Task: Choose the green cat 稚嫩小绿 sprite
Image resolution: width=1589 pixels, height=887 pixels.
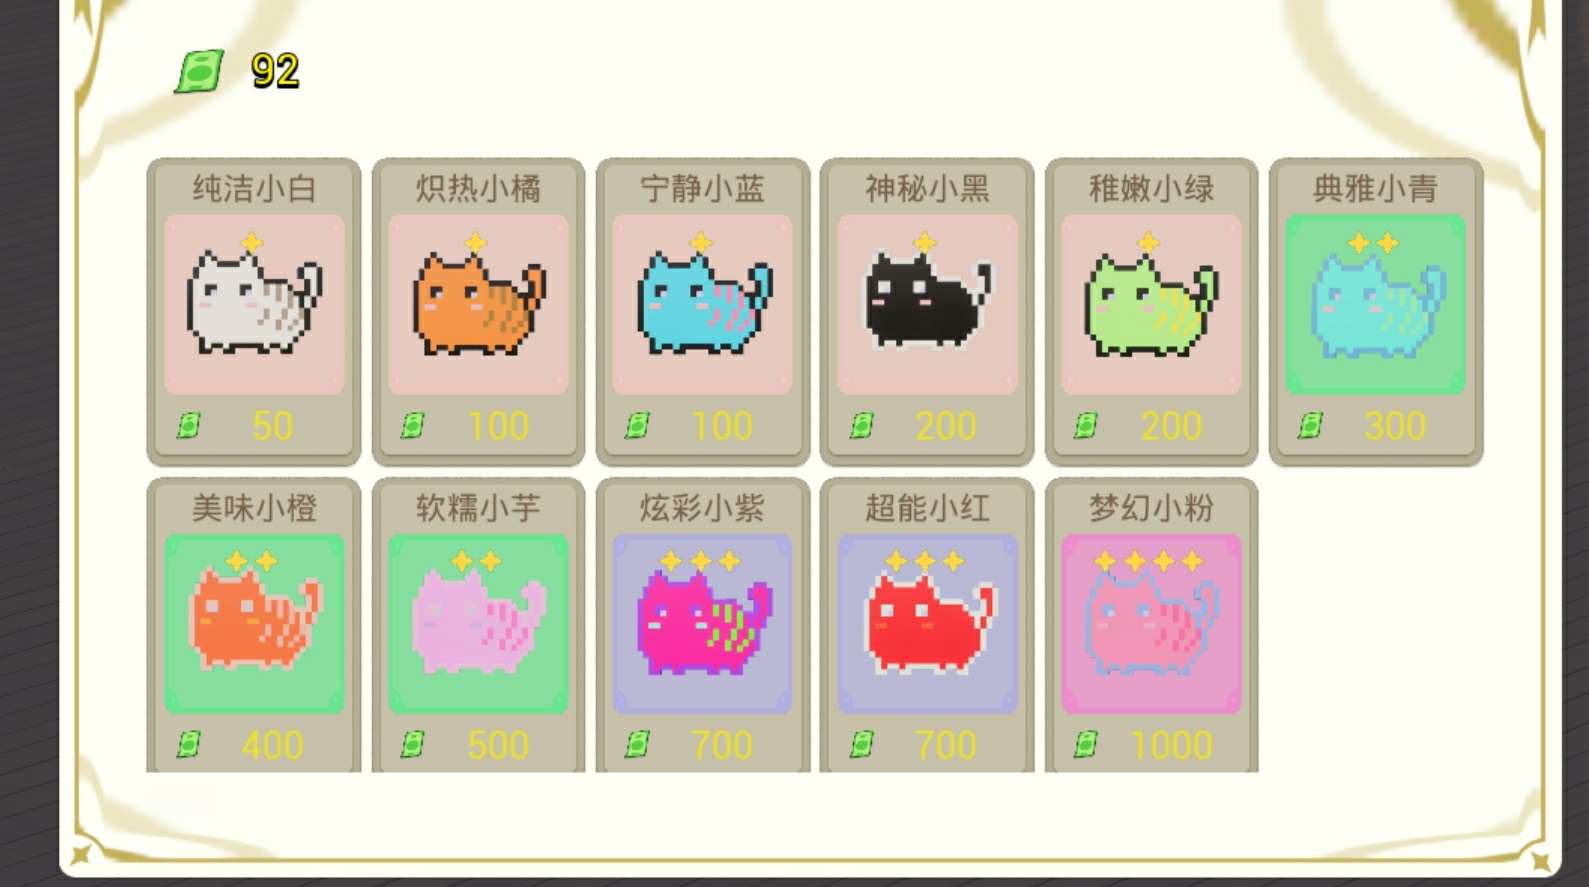Action: point(1151,304)
